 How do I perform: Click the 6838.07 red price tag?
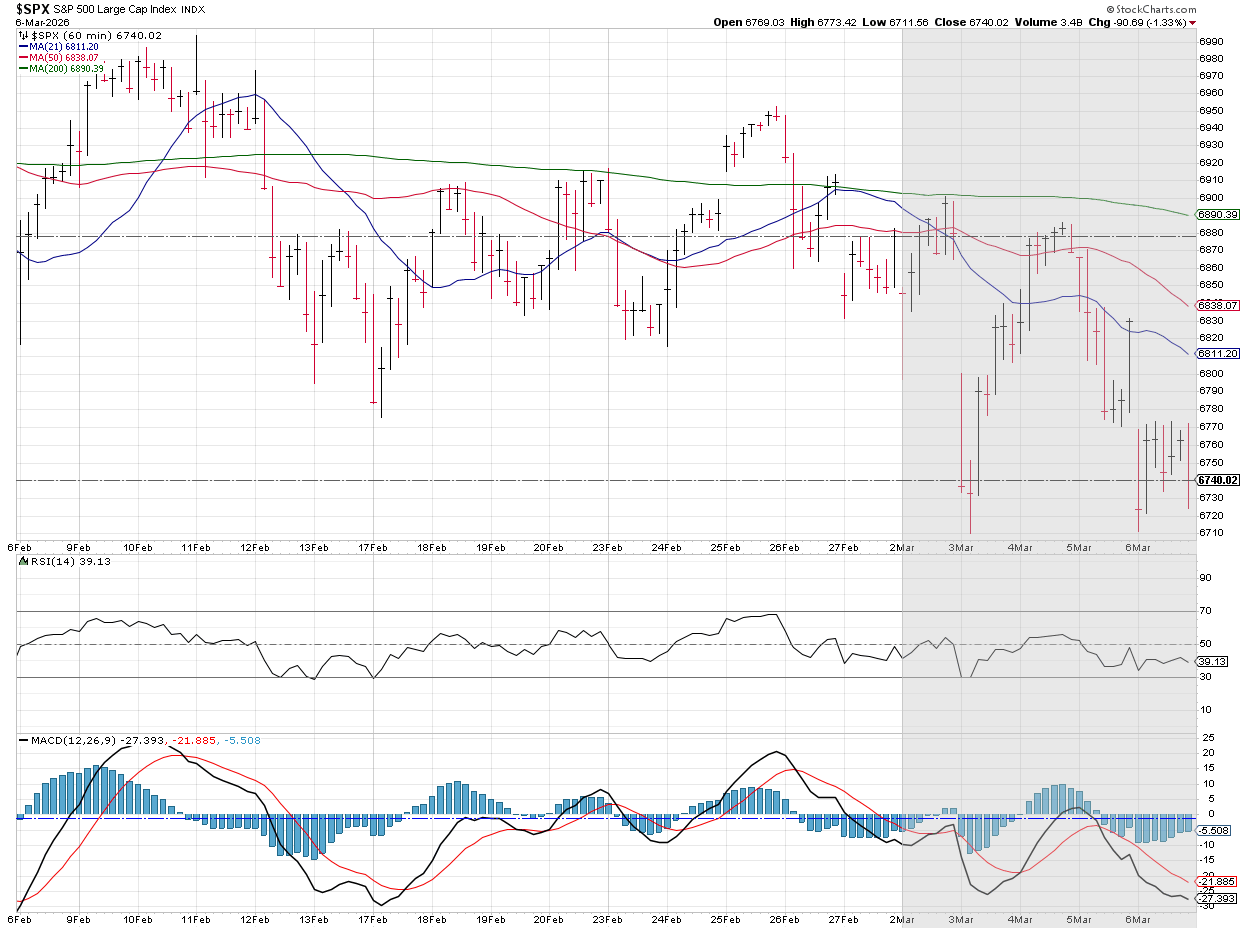click(1218, 305)
